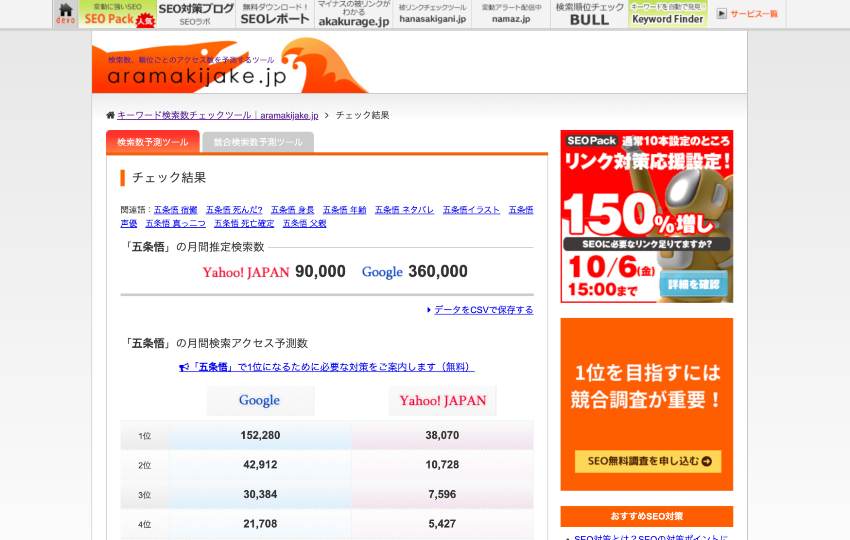Click the サービス一覧 play arrow icon
The image size is (850, 540).
tap(722, 14)
